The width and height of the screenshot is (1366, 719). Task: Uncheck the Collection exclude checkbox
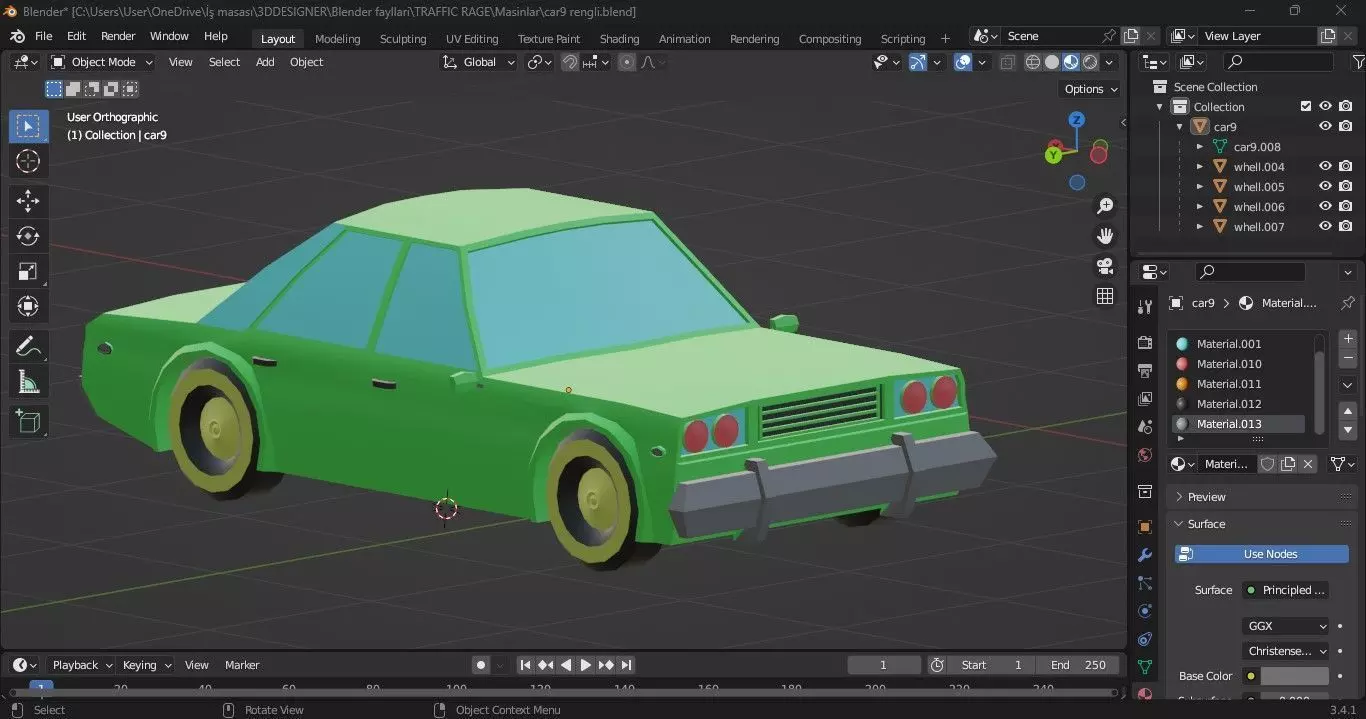1305,107
